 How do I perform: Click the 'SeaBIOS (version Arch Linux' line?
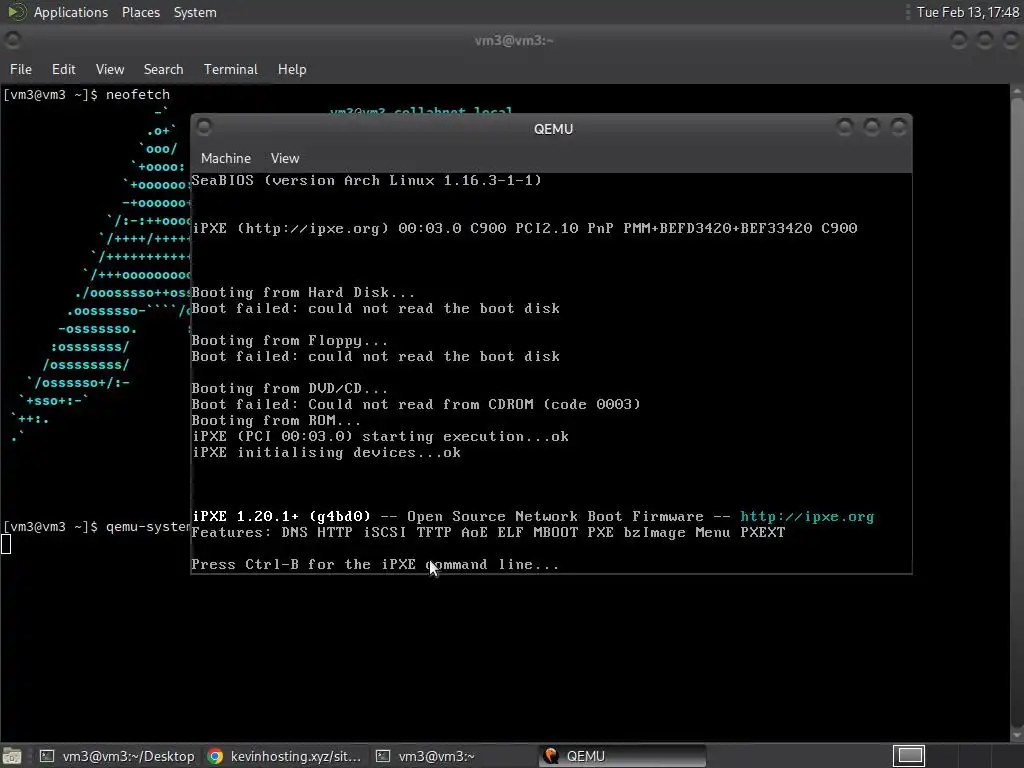pos(366,180)
